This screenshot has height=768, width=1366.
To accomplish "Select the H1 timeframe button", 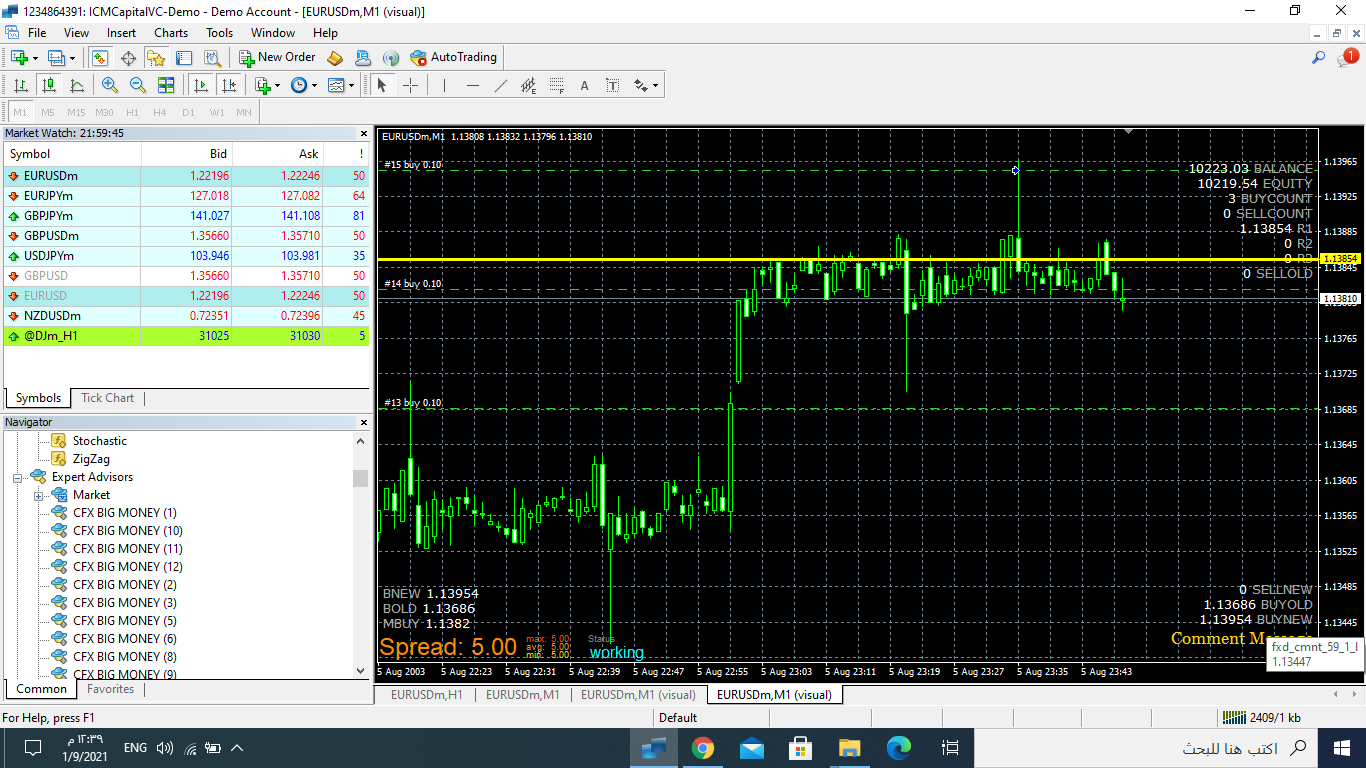I will (x=132, y=112).
